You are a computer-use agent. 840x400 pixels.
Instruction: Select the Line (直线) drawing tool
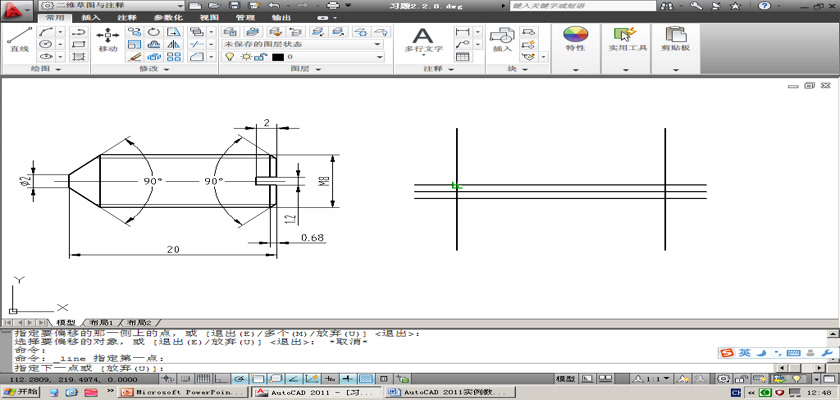(19, 40)
